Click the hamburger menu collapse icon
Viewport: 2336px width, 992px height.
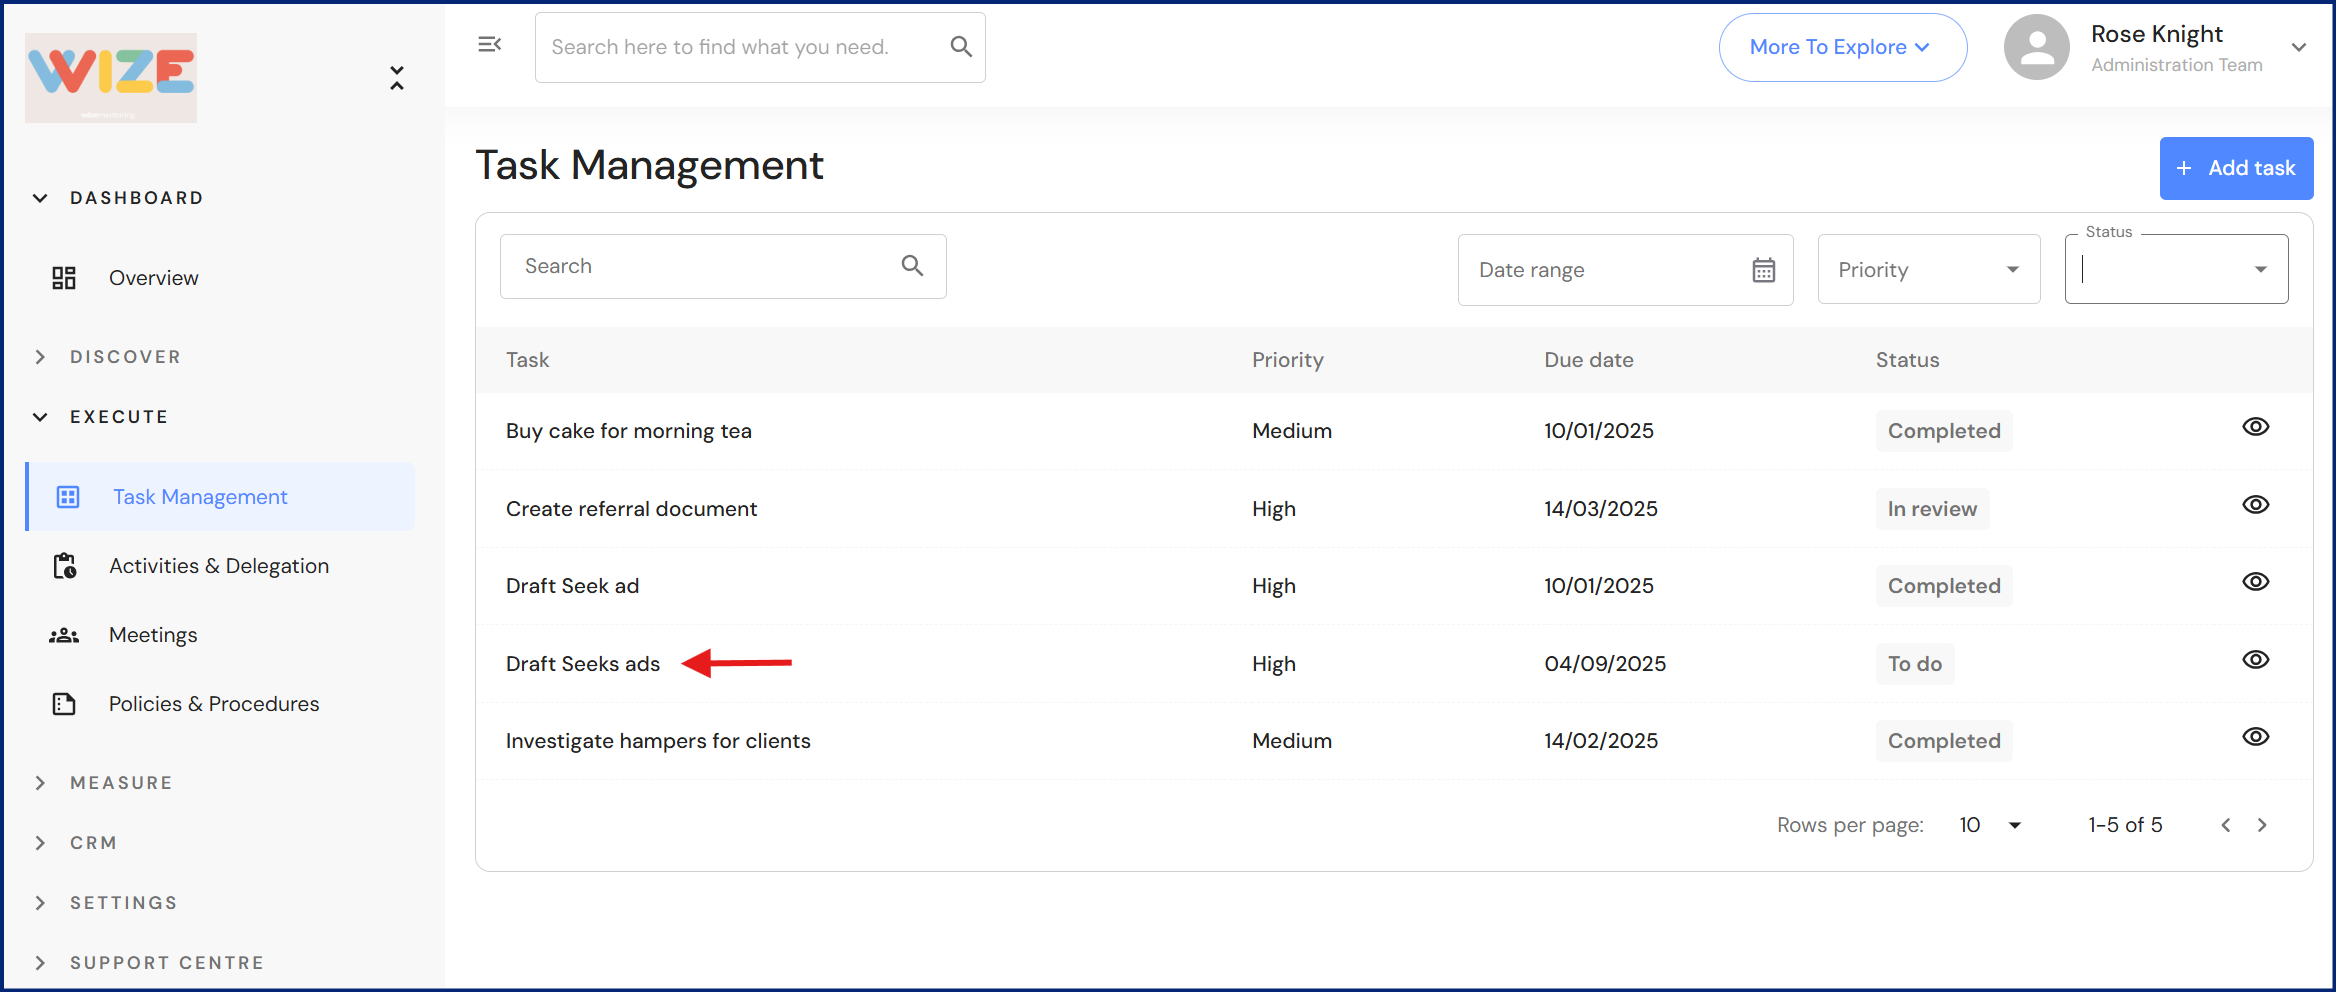coord(489,45)
